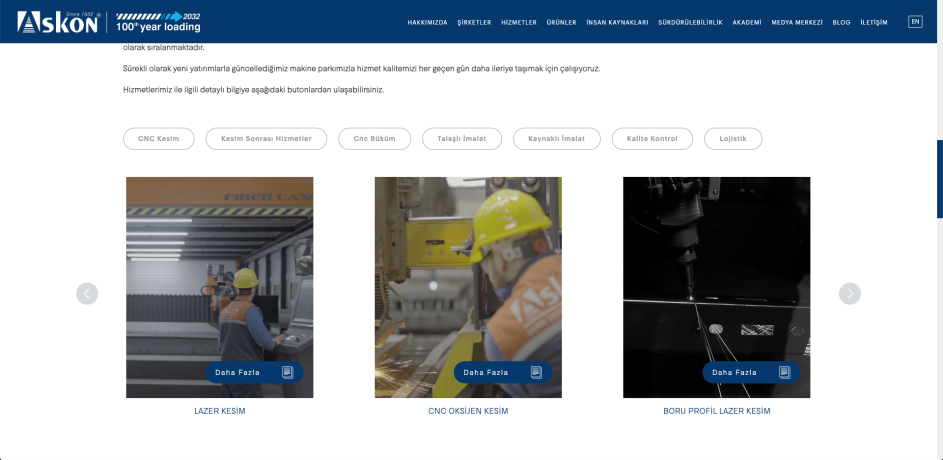
Task: Open the Hizmetler menu item
Action: coord(519,22)
